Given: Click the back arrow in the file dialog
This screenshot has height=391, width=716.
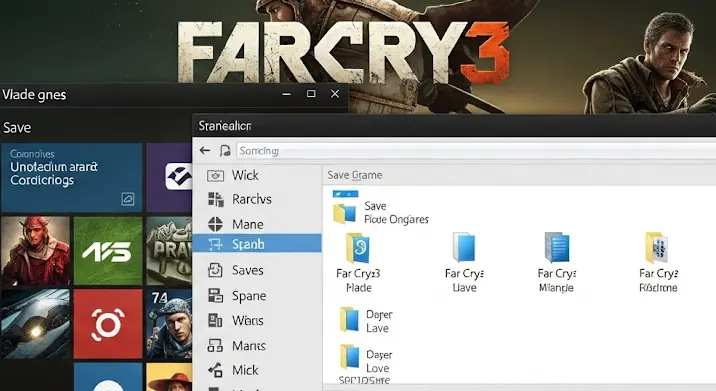Looking at the screenshot, I should (x=205, y=150).
